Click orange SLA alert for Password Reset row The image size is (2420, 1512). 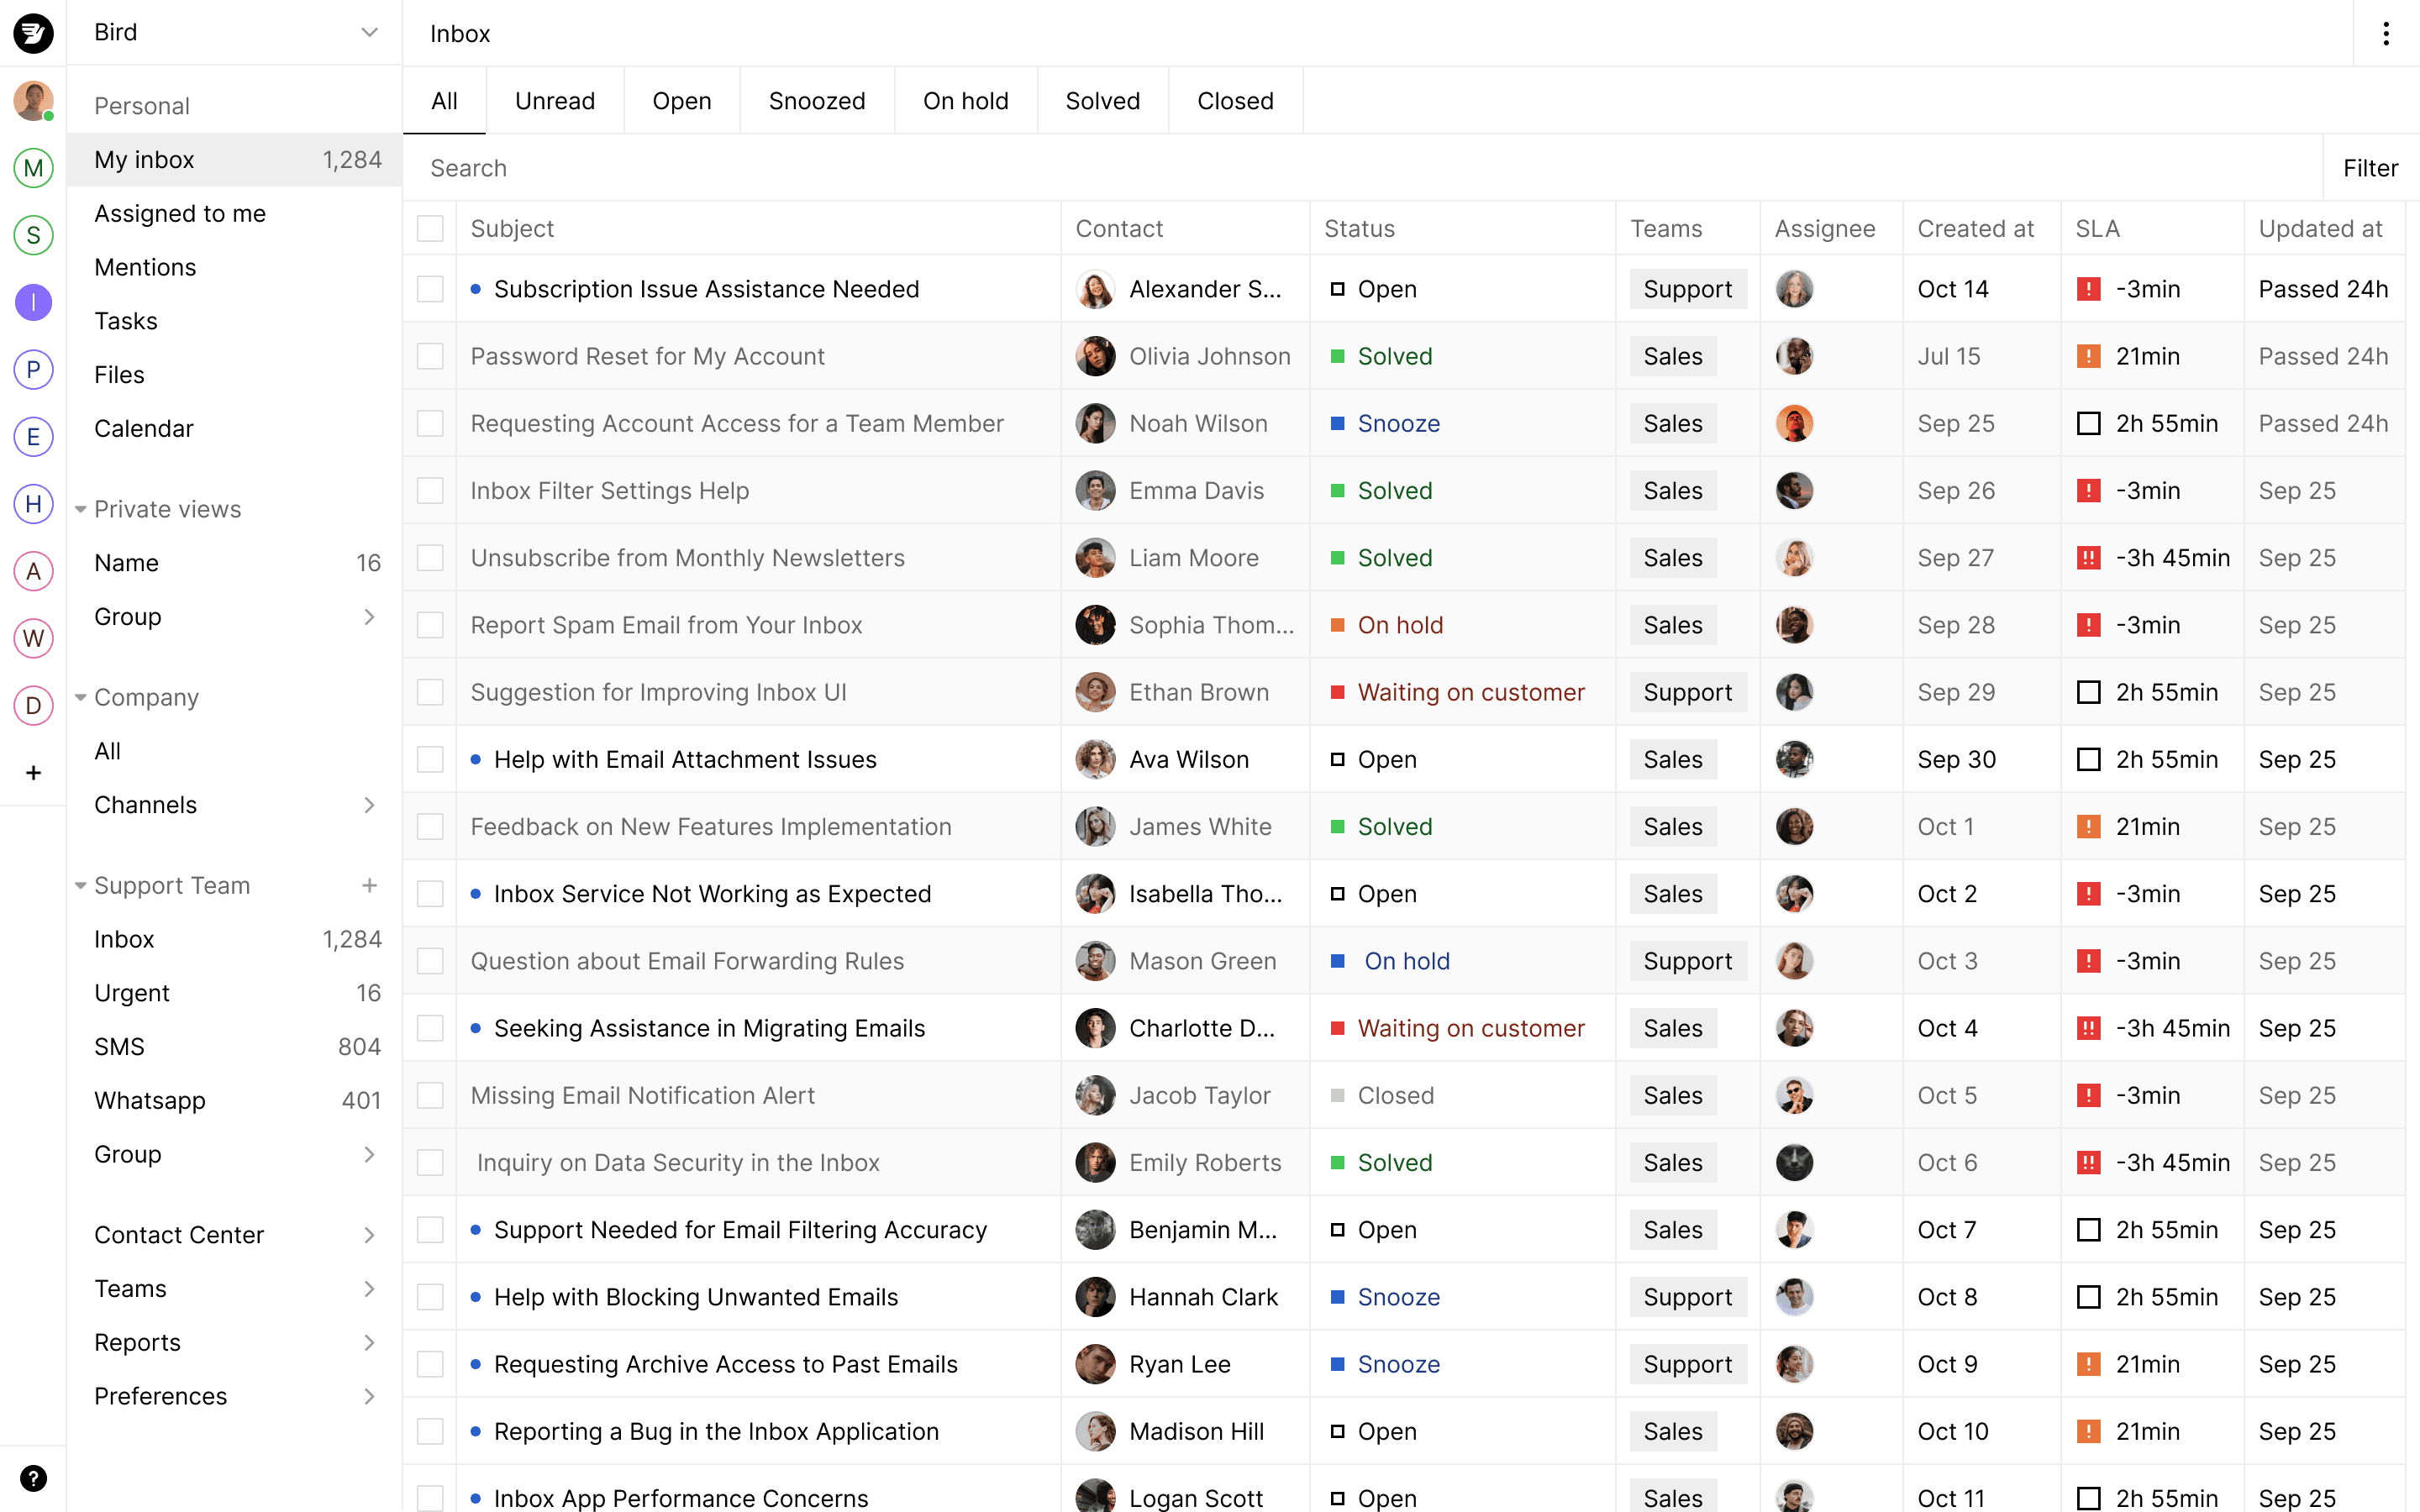2088,356
